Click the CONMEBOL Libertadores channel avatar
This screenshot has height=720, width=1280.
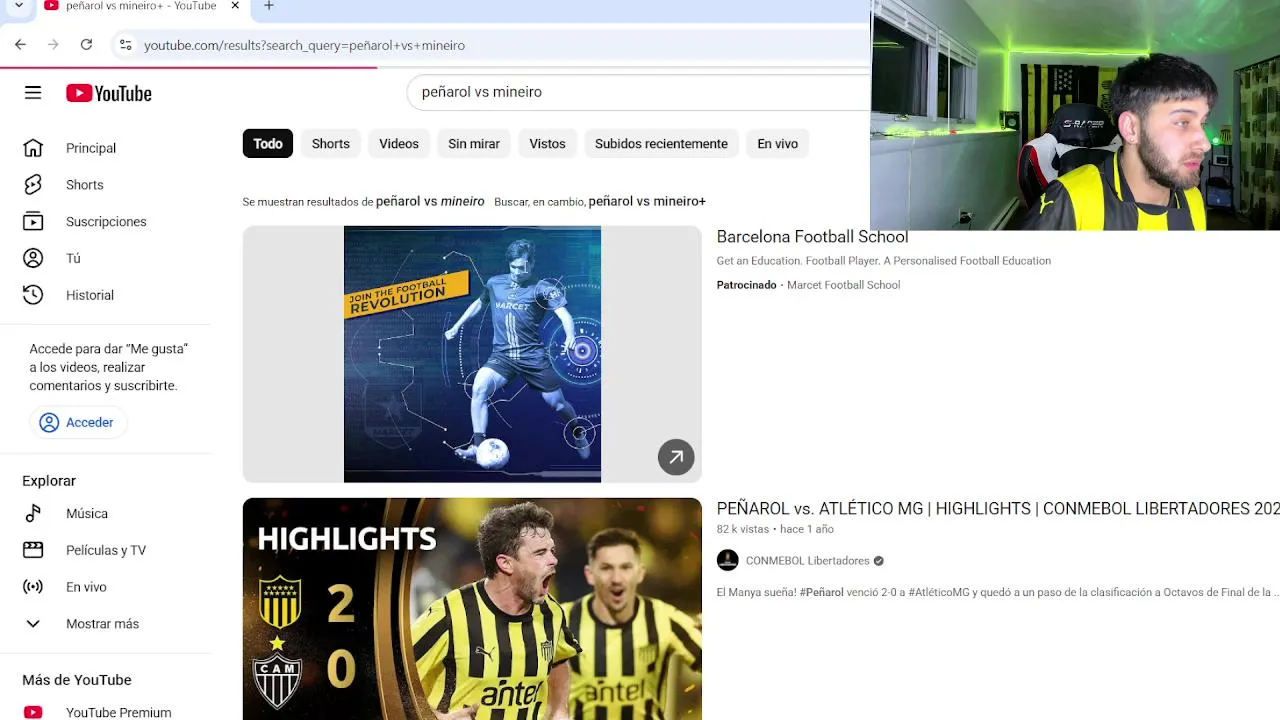tap(728, 561)
